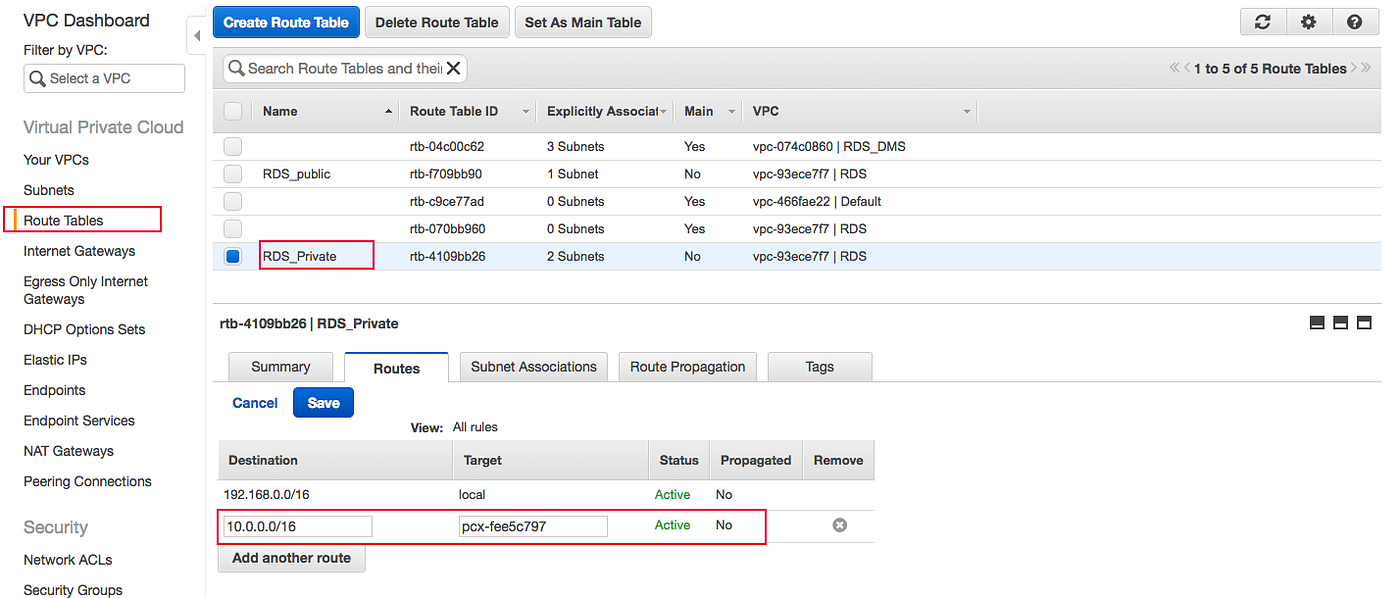This screenshot has width=1400, height=598.
Task: Click the Target field showing pcx-fee5c797
Action: (532, 525)
